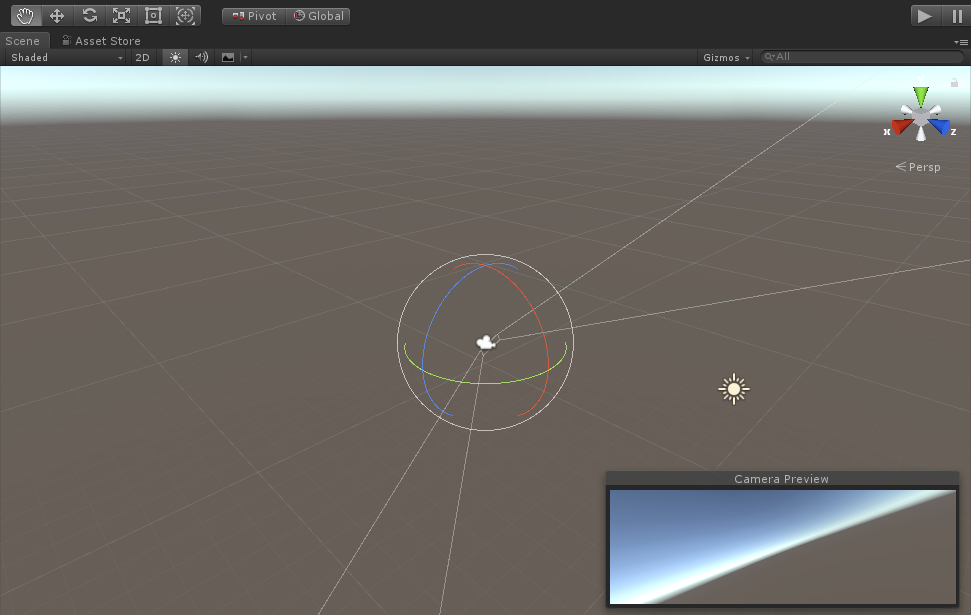Toggle Global coordinate handle with Global button
This screenshot has height=615, width=971.
[318, 15]
